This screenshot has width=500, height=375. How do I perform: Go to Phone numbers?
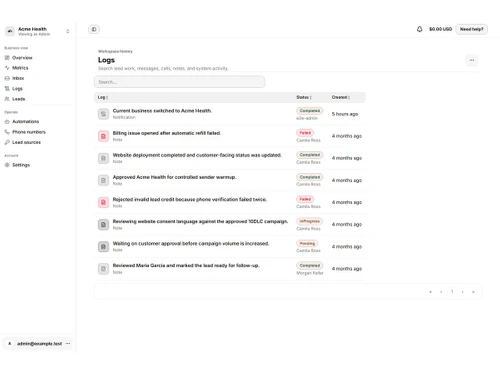(29, 132)
